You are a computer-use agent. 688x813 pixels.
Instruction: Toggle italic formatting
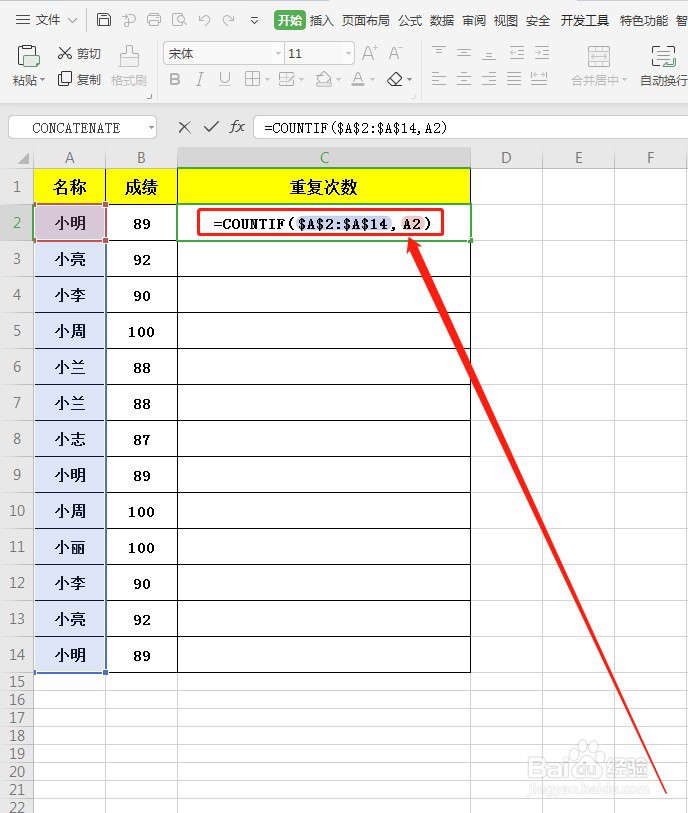[199, 79]
